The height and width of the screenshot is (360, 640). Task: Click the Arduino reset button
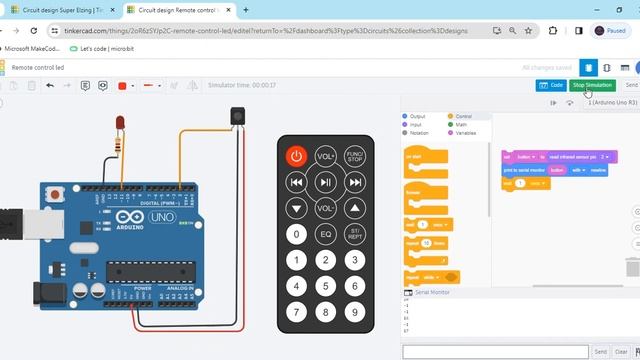pyautogui.click(x=55, y=195)
